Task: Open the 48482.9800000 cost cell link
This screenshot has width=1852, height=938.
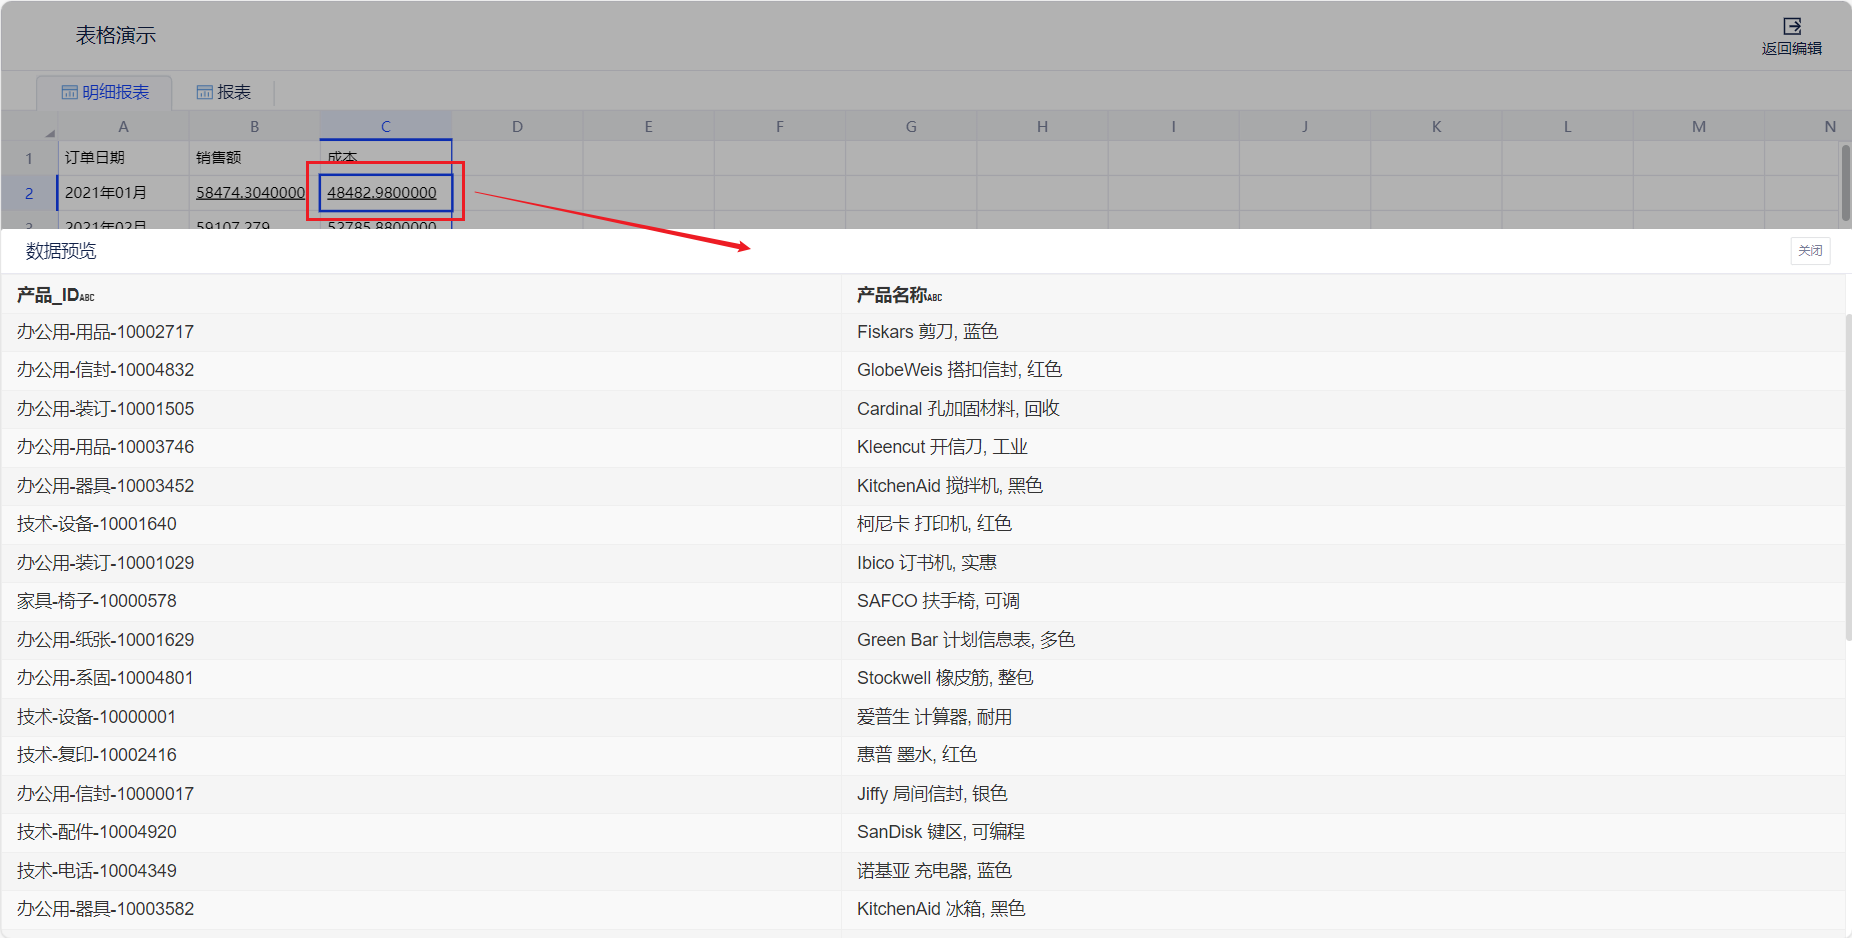Action: pyautogui.click(x=382, y=193)
